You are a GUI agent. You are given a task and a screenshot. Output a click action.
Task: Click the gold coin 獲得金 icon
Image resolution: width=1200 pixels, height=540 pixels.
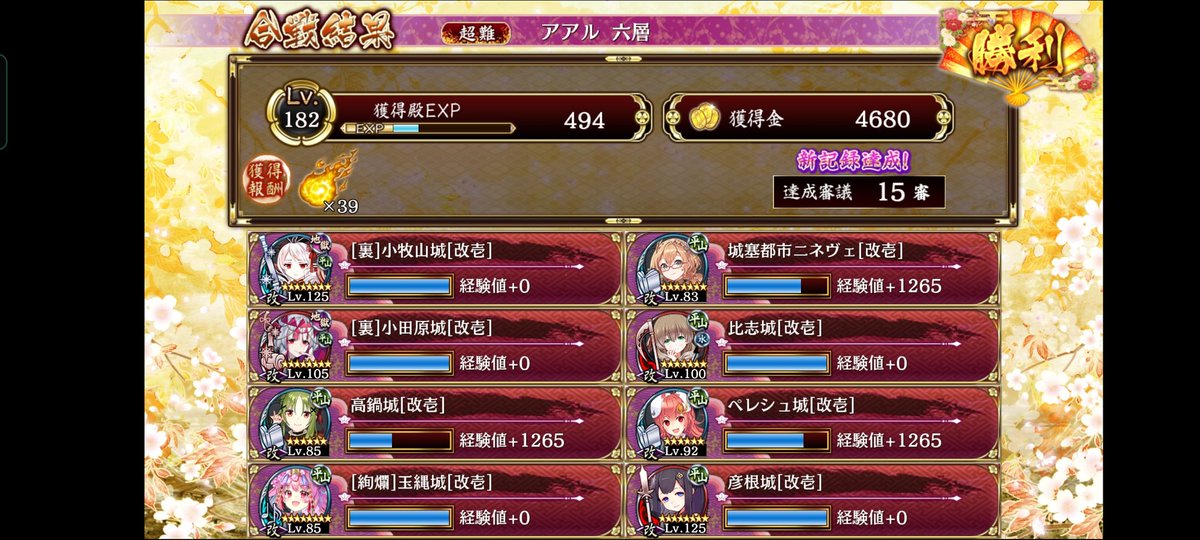coord(704,118)
